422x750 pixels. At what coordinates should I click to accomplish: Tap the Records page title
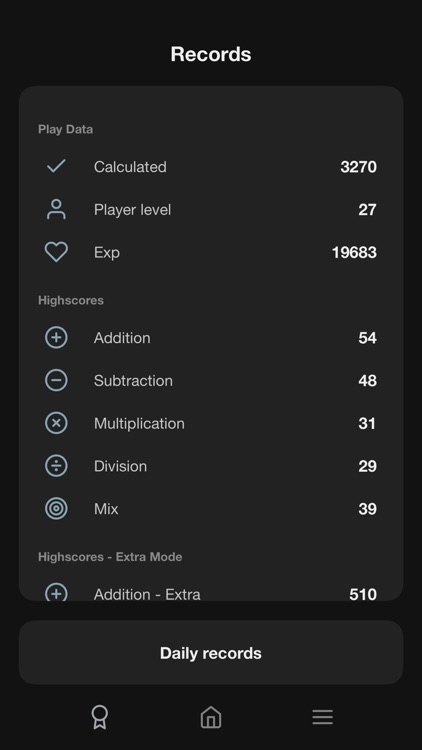click(211, 54)
